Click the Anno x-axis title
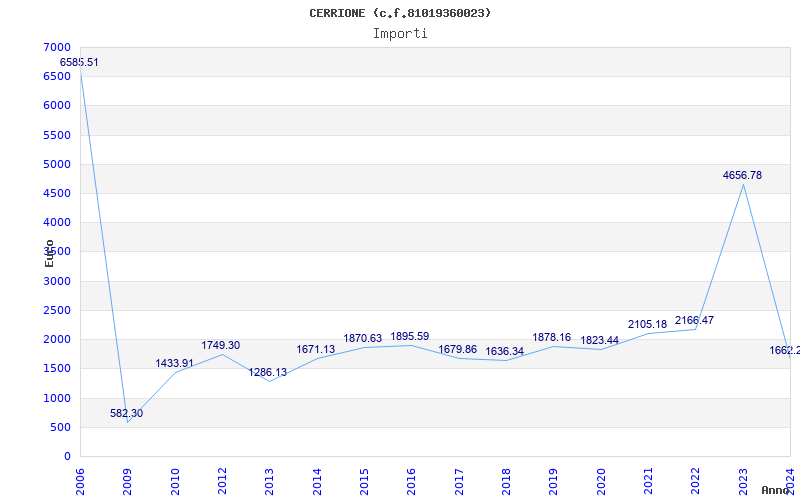 (775, 490)
